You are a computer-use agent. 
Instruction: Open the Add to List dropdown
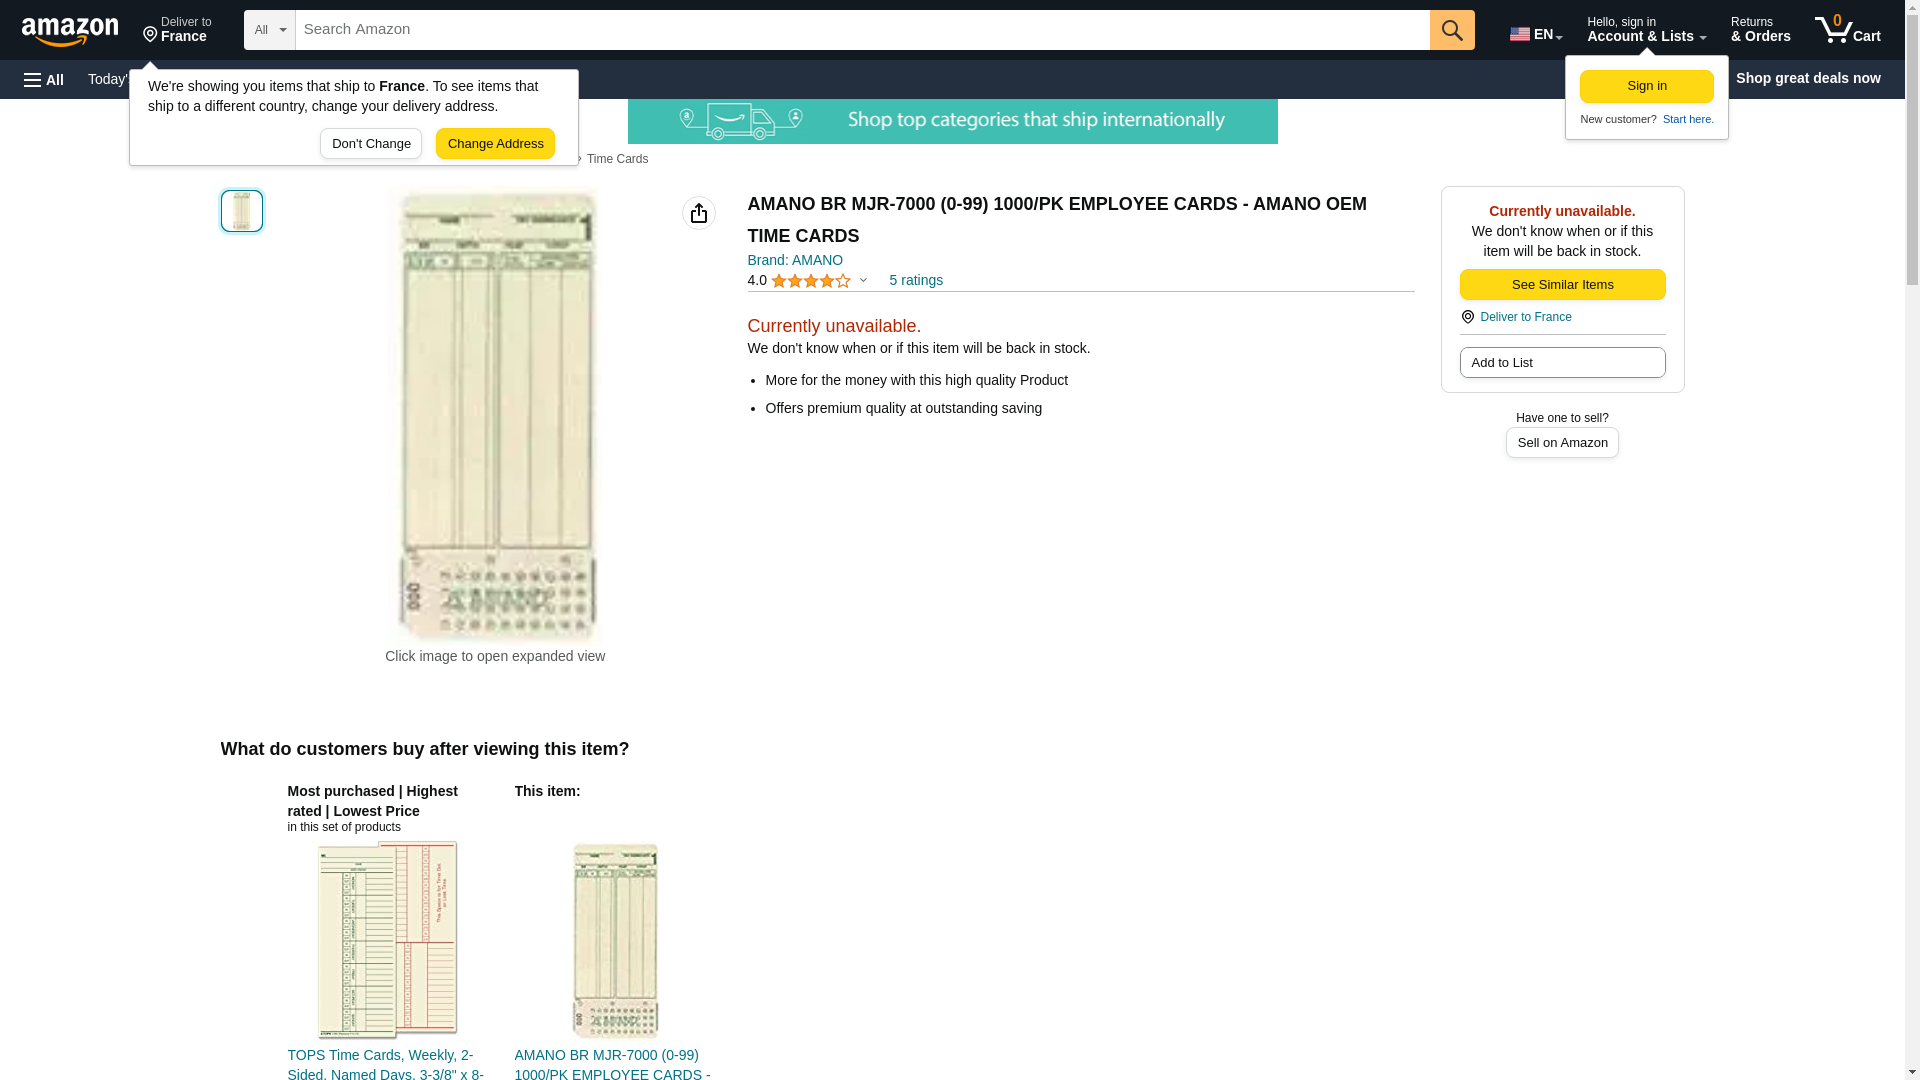point(1561,363)
